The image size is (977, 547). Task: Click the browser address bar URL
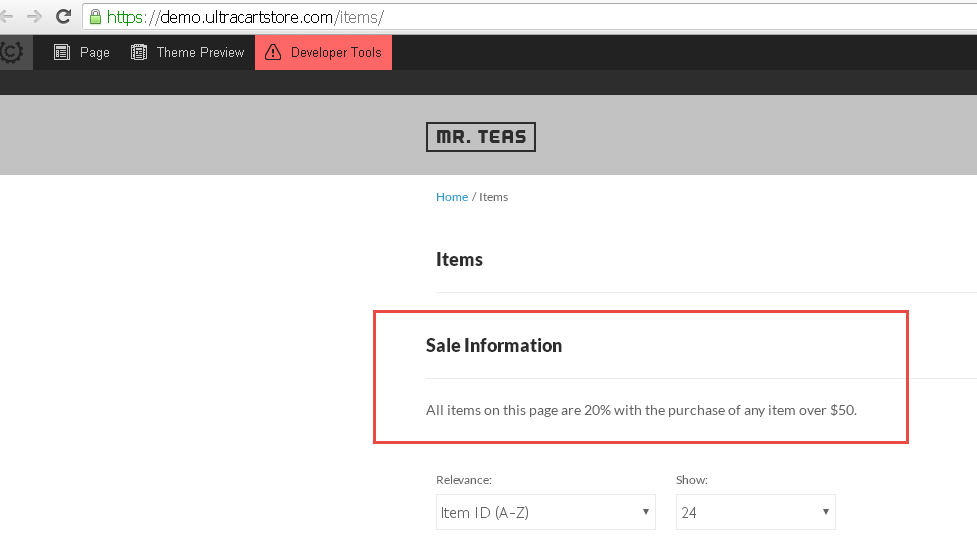click(245, 17)
